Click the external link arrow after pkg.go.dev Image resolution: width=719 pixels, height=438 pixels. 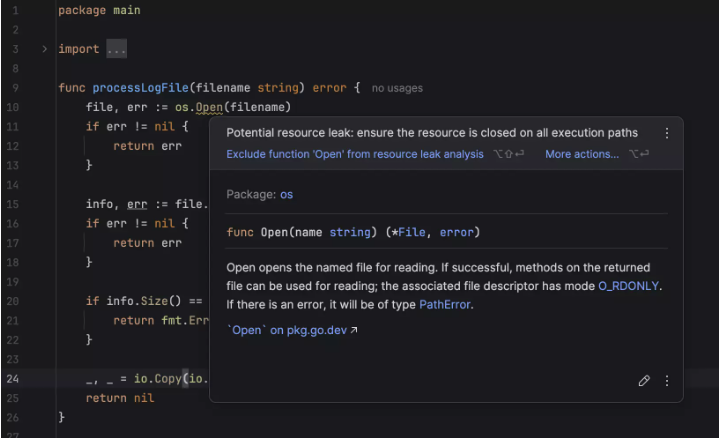pyautogui.click(x=354, y=330)
